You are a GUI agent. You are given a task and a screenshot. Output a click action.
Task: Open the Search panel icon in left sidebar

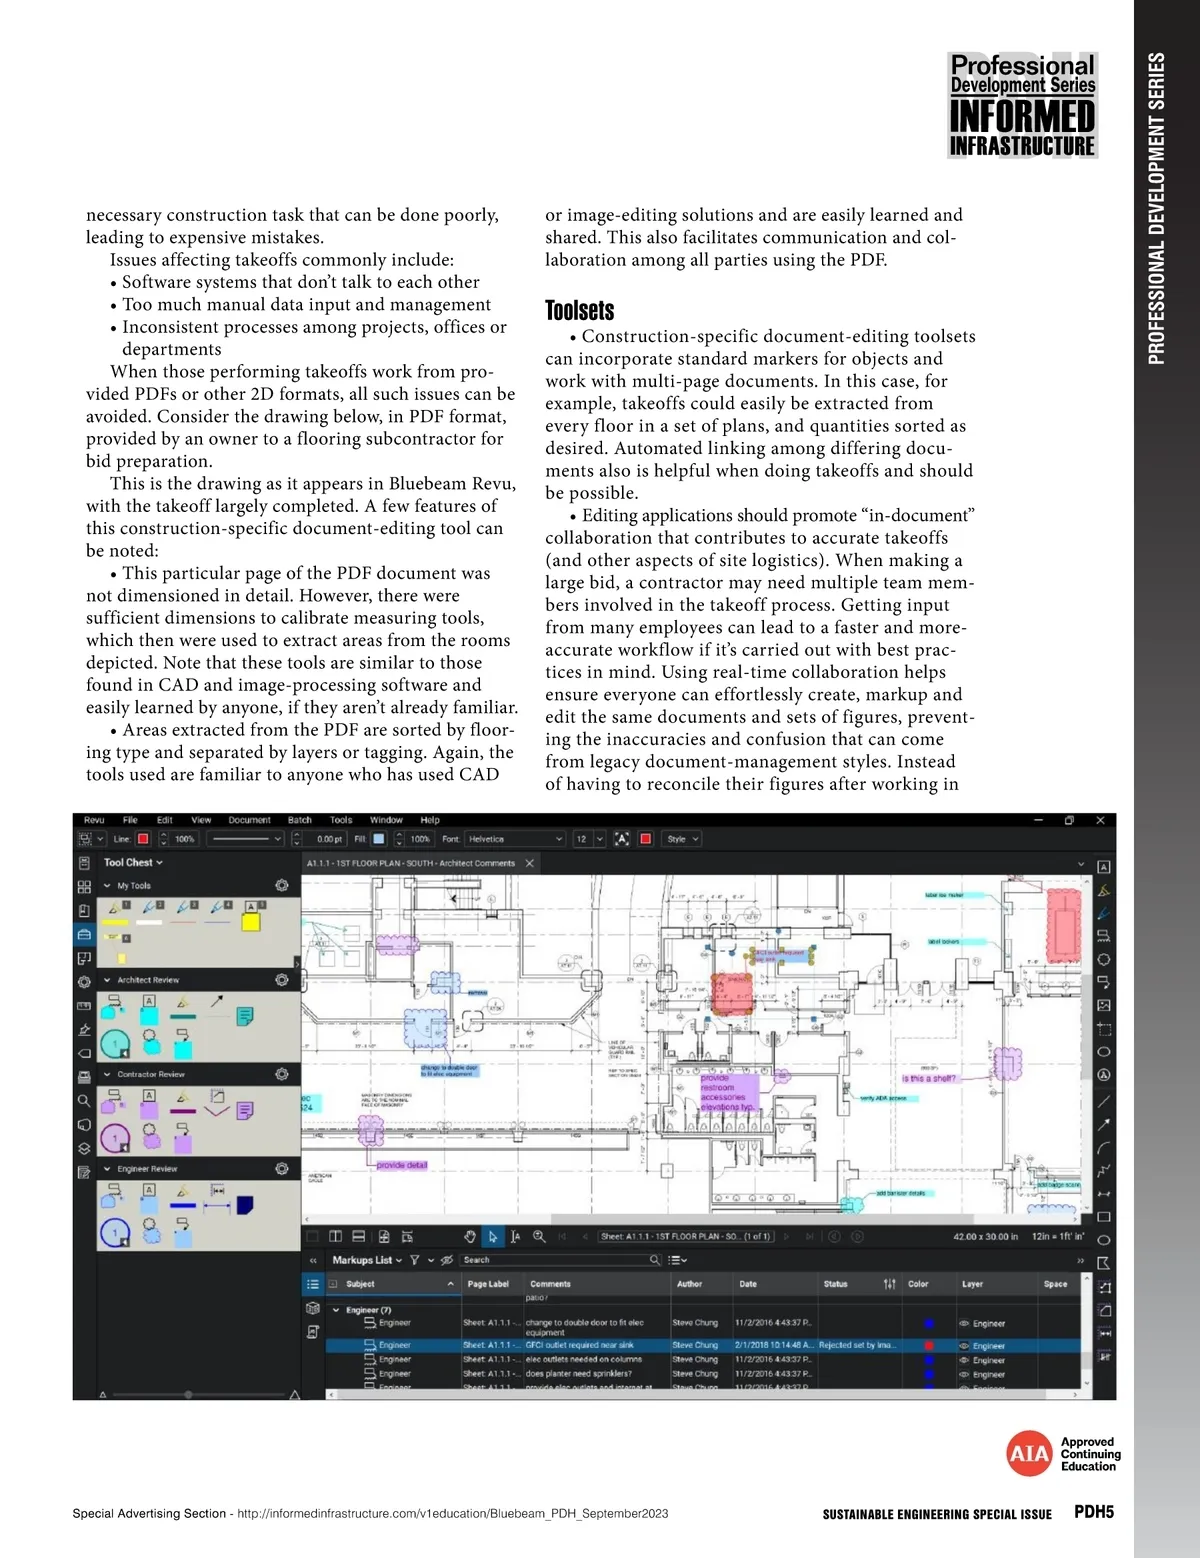84,1101
